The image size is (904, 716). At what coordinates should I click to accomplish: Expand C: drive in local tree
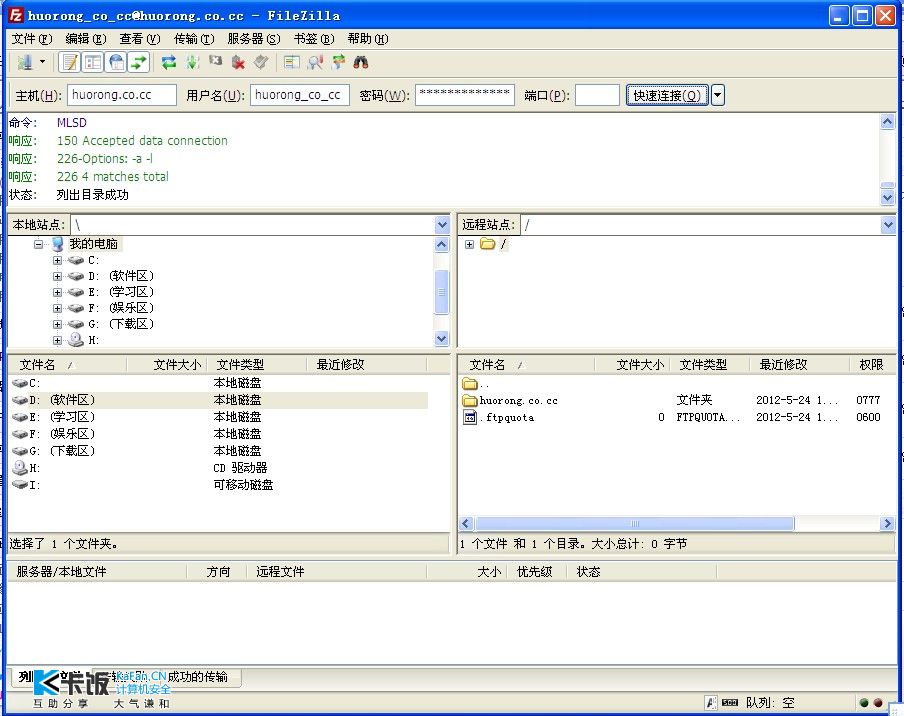(x=57, y=261)
